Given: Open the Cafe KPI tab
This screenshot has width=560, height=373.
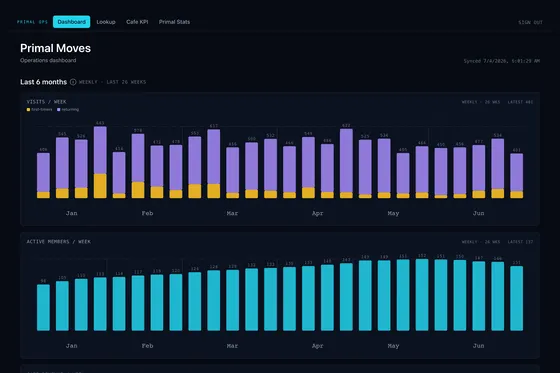Looking at the screenshot, I should (x=137, y=22).
